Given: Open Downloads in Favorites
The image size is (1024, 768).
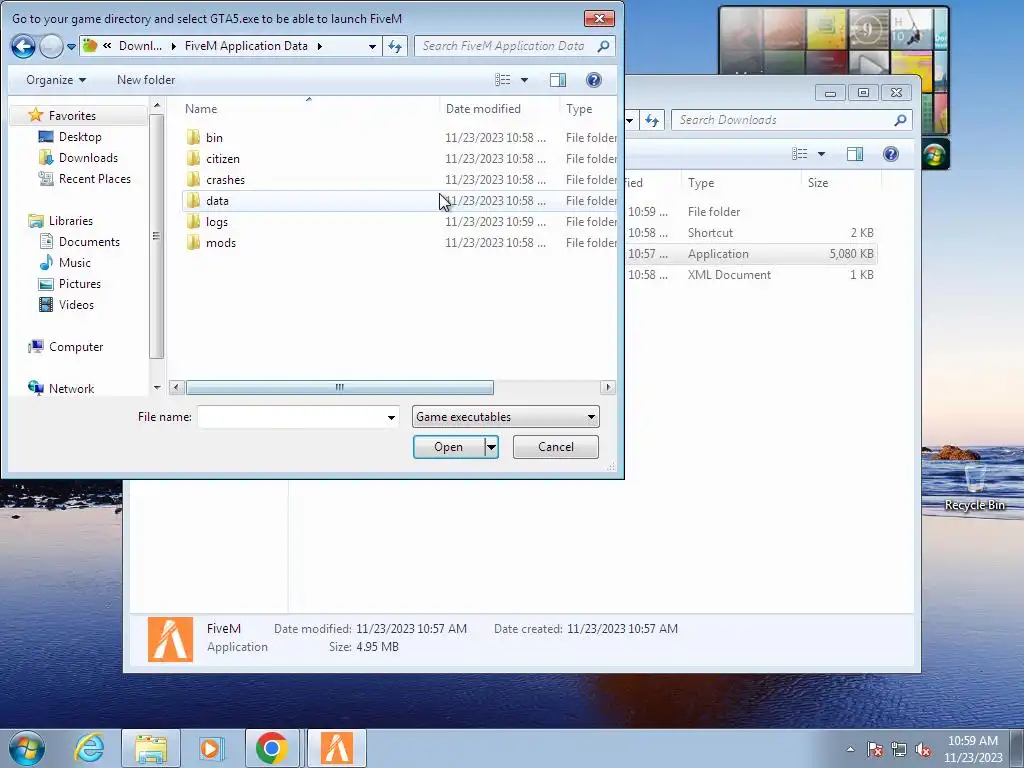Looking at the screenshot, I should tap(79, 157).
